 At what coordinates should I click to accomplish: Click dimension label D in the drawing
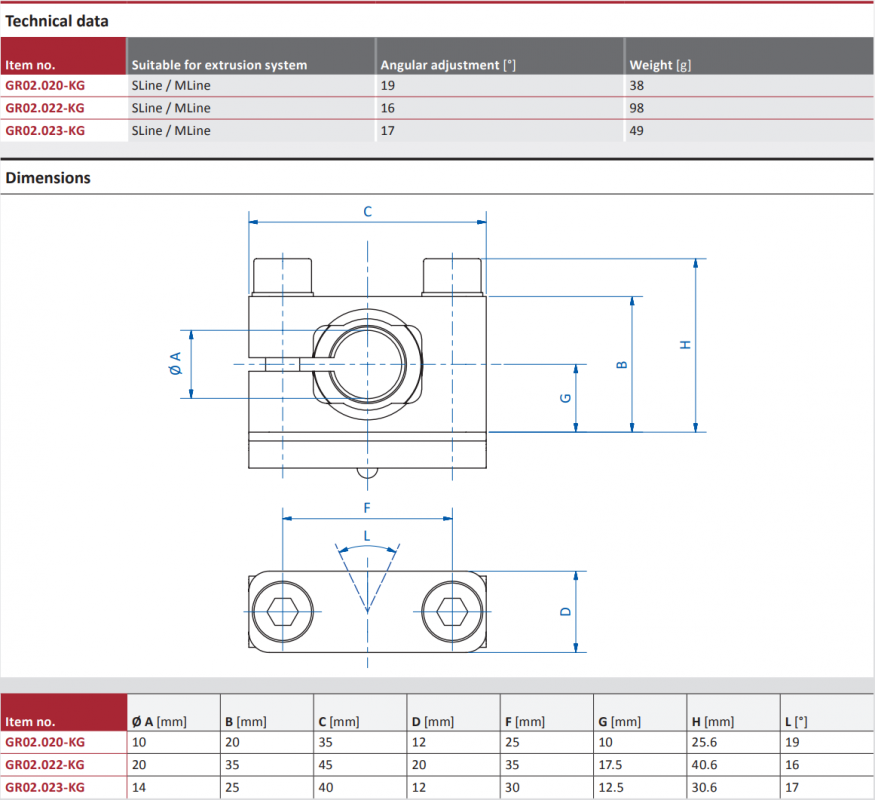565,611
